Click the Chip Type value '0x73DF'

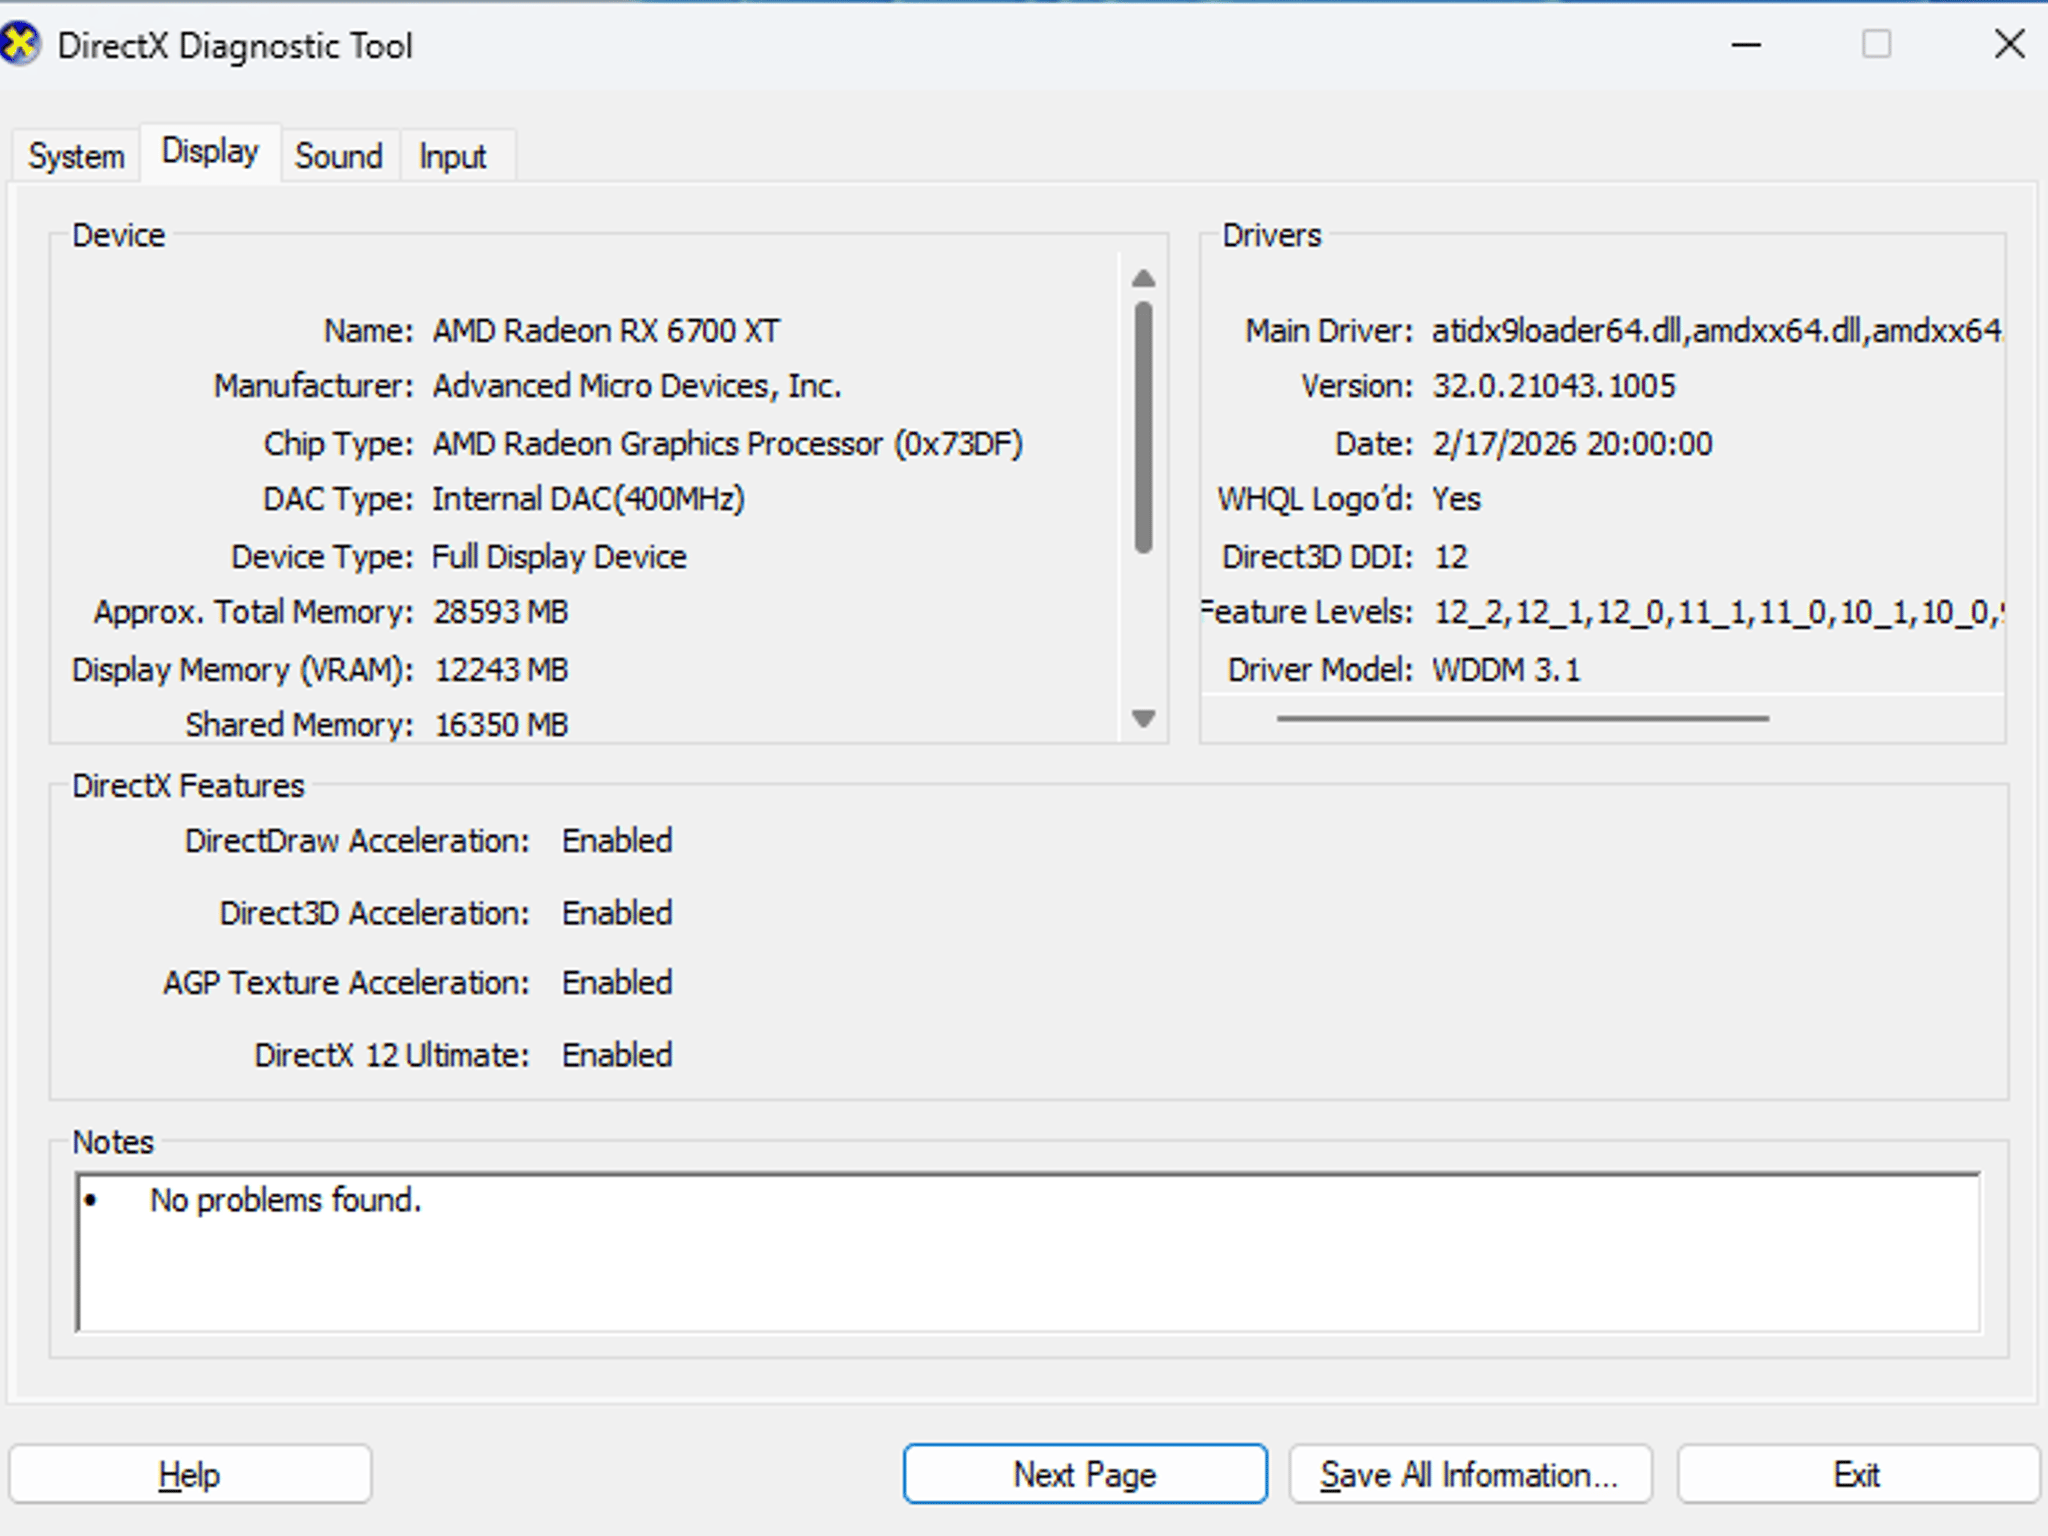click(958, 444)
